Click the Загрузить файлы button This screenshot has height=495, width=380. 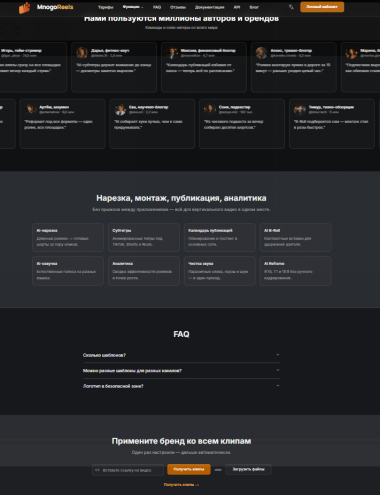(x=248, y=469)
